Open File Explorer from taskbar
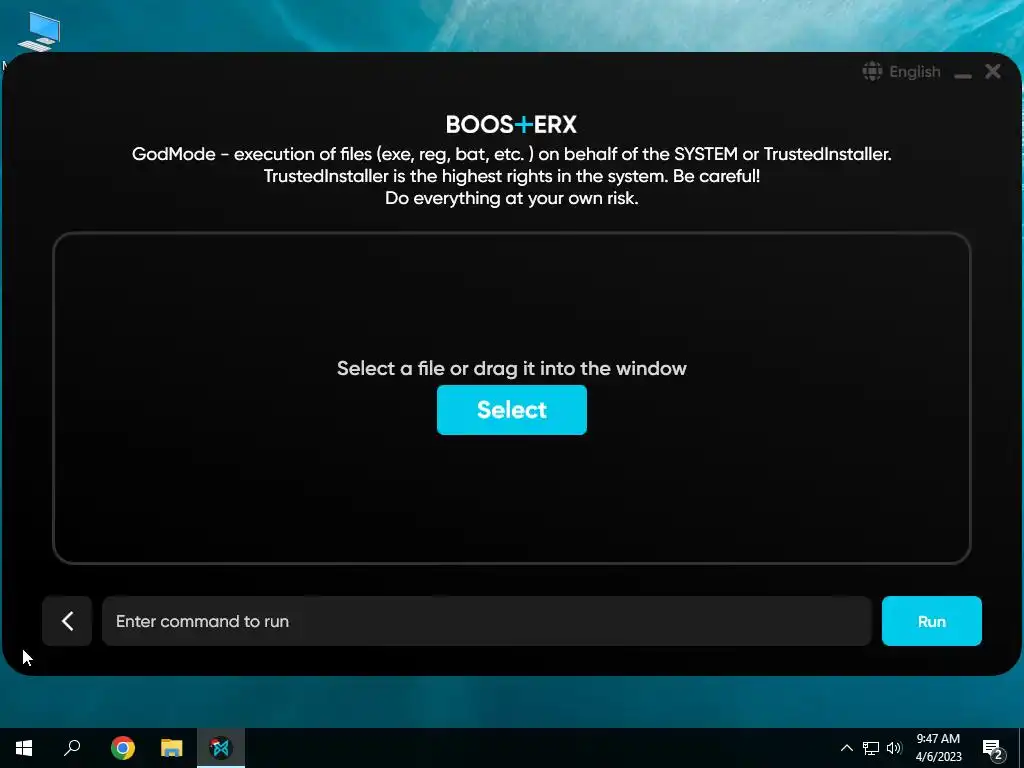The width and height of the screenshot is (1024, 768). [x=172, y=748]
